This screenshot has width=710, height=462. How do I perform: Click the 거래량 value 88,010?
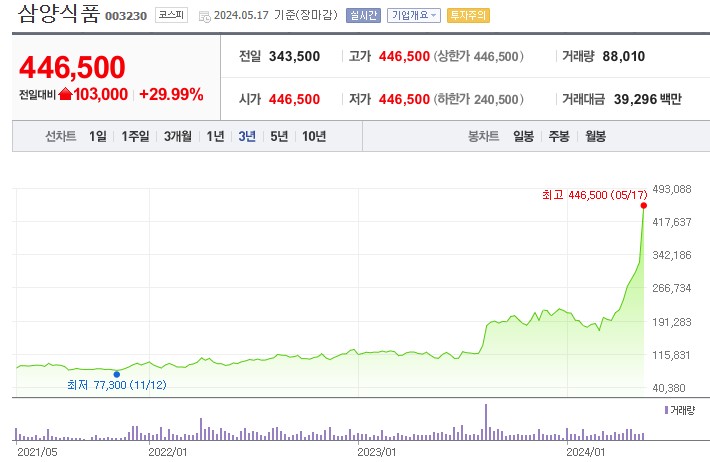pos(624,56)
